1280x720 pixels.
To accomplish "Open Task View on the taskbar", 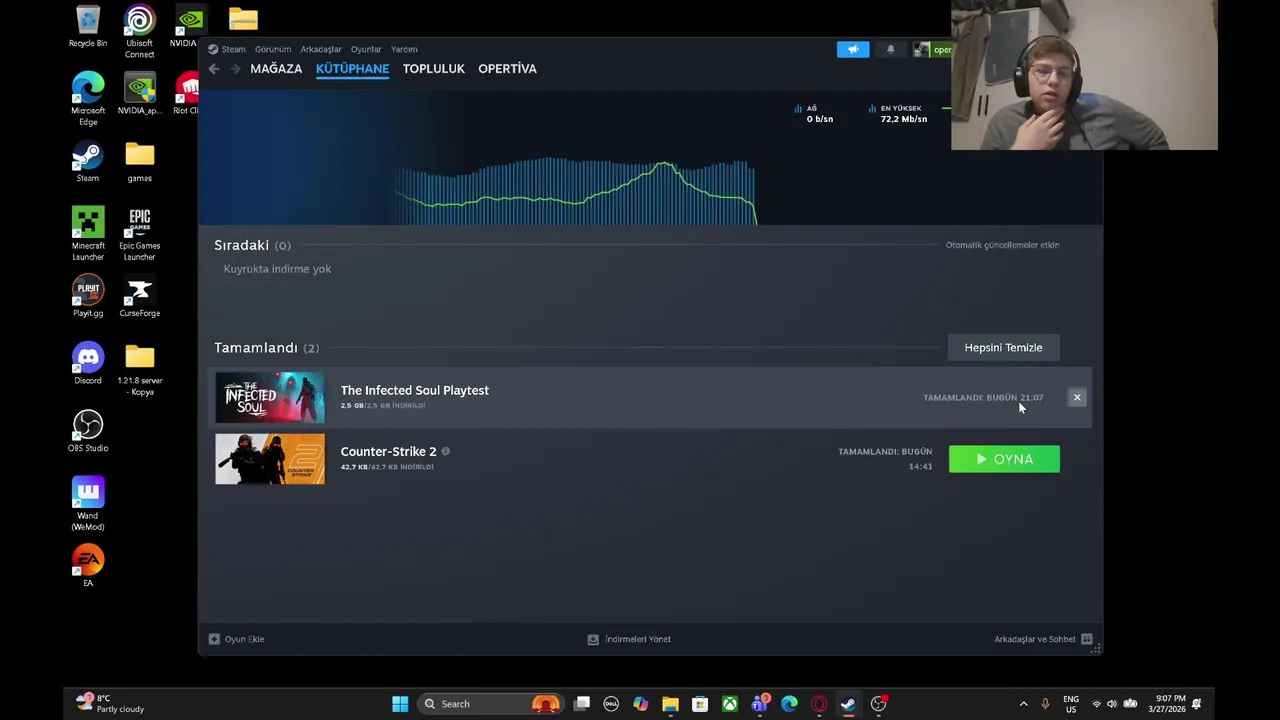I will click(582, 704).
